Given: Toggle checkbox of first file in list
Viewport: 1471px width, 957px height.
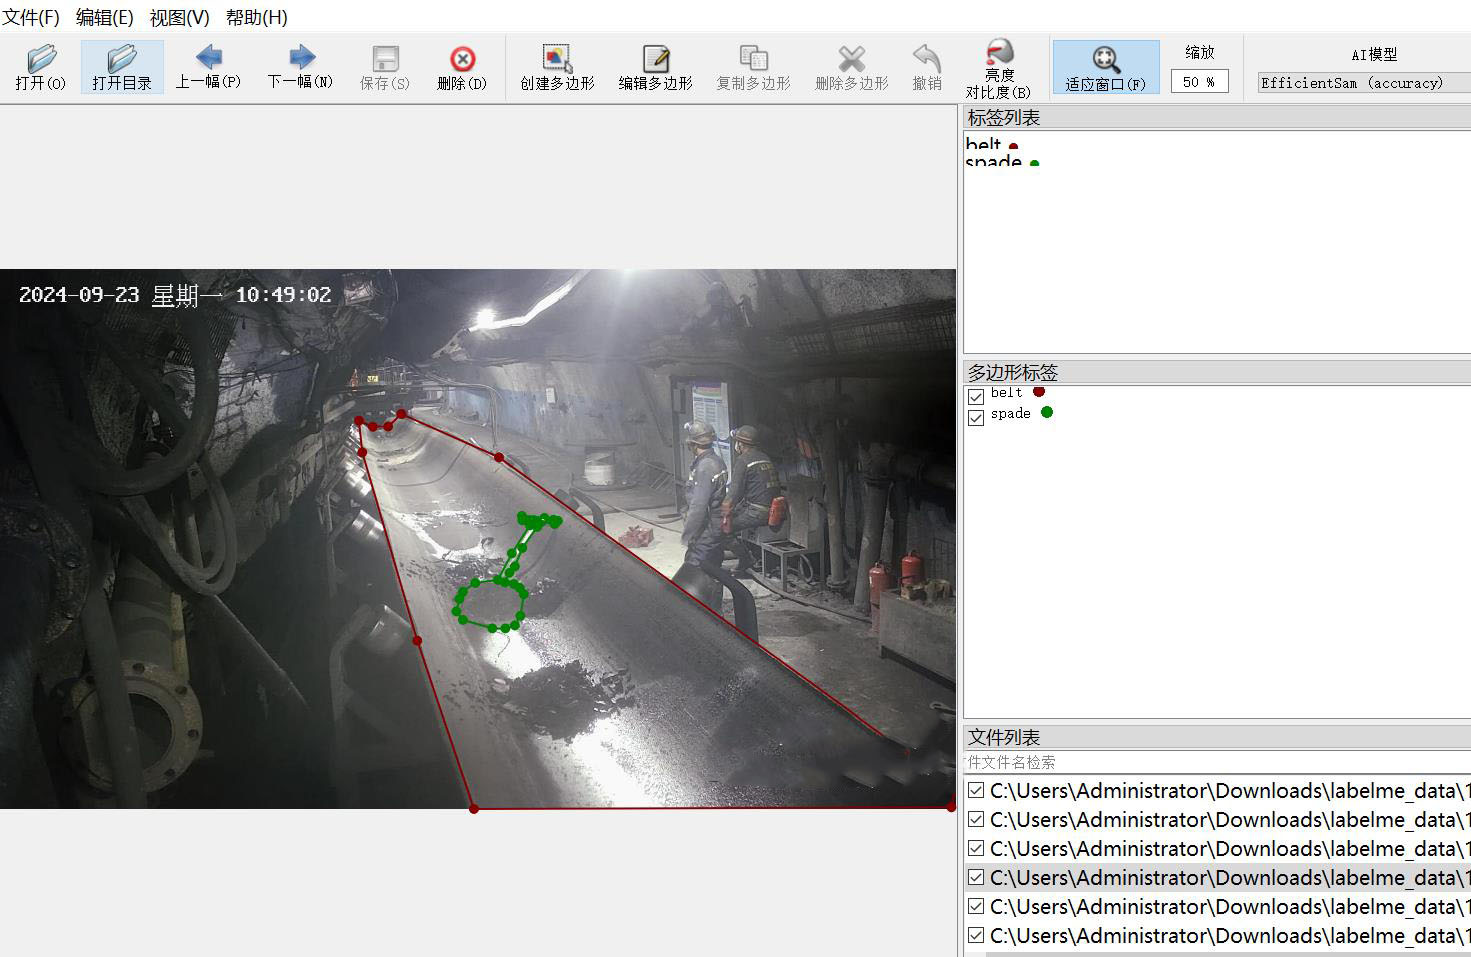Looking at the screenshot, I should (x=976, y=790).
